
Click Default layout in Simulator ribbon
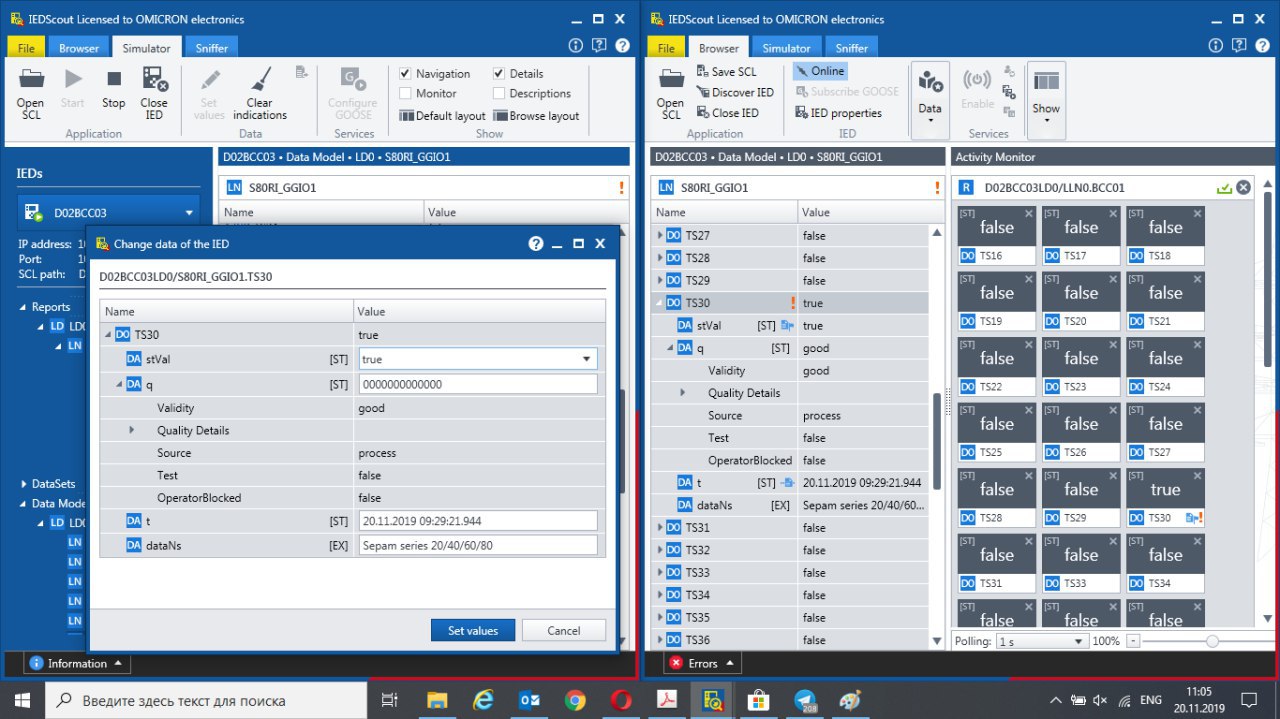[442, 116]
